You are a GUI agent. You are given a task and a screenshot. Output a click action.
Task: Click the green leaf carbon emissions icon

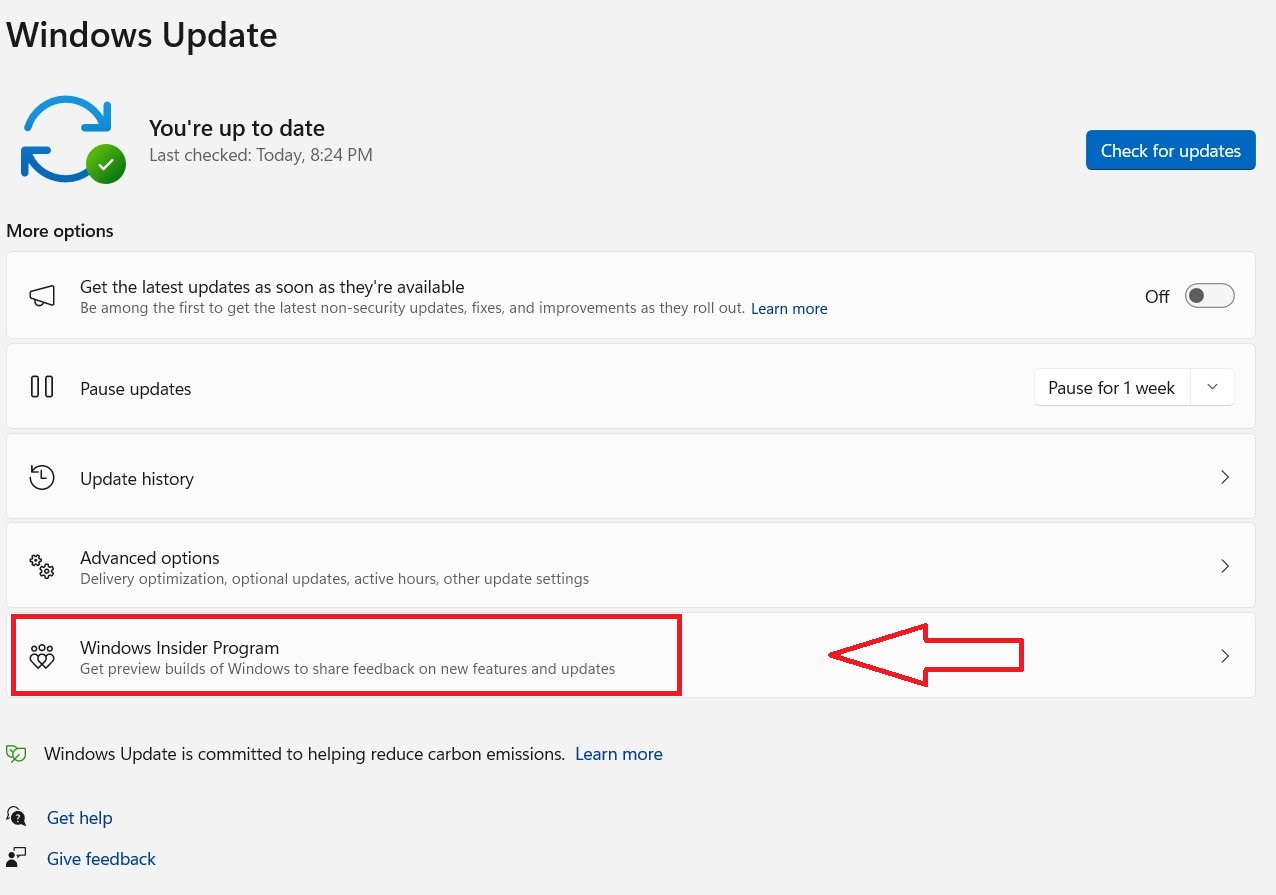click(x=17, y=754)
